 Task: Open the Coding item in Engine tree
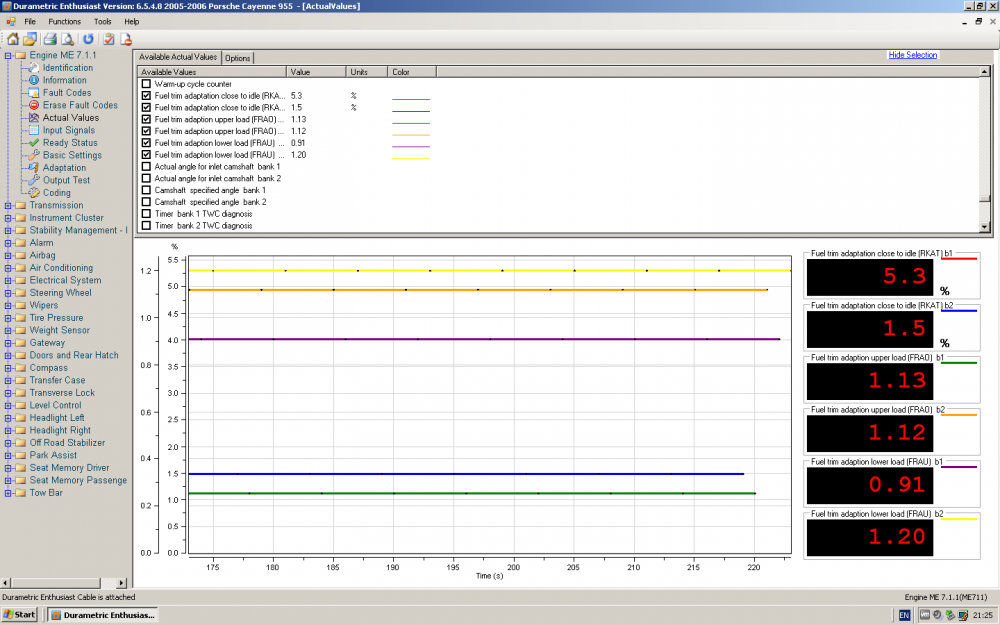(34, 193)
